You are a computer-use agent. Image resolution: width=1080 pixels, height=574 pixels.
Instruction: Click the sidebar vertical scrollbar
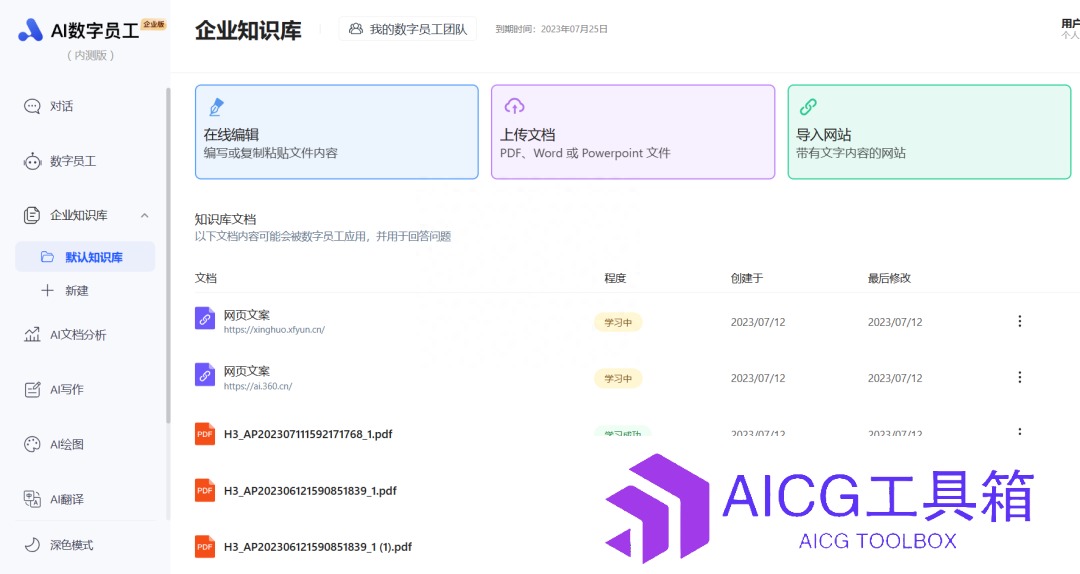point(168,255)
